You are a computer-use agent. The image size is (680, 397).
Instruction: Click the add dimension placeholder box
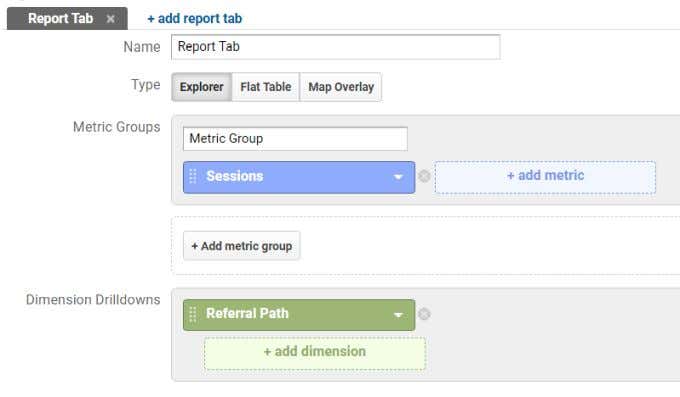point(315,353)
